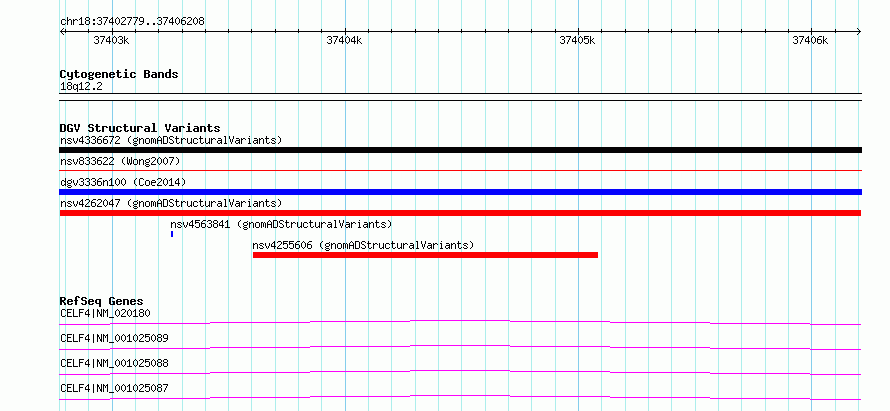Click the 37404k ruler tick label
The height and width of the screenshot is (411, 890).
click(344, 40)
